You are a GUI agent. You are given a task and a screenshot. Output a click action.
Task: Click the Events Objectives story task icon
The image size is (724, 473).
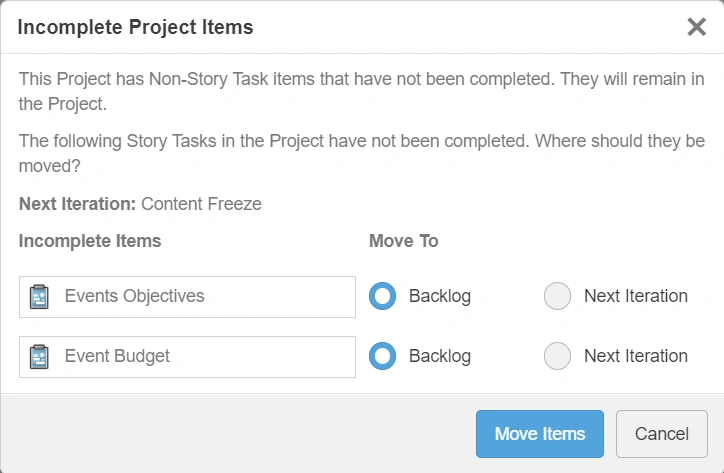point(40,297)
